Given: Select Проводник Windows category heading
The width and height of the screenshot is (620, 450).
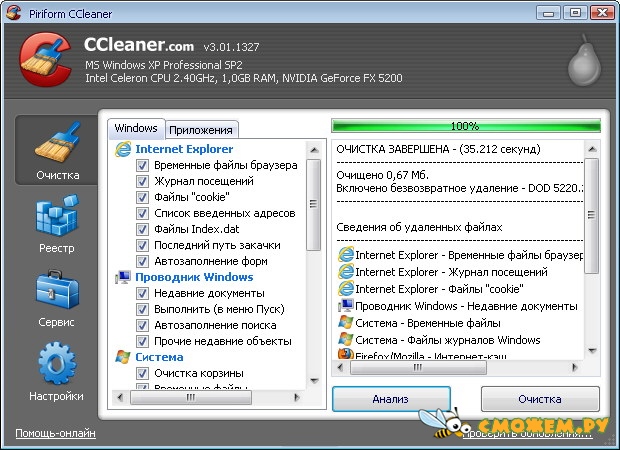Looking at the screenshot, I should [194, 277].
